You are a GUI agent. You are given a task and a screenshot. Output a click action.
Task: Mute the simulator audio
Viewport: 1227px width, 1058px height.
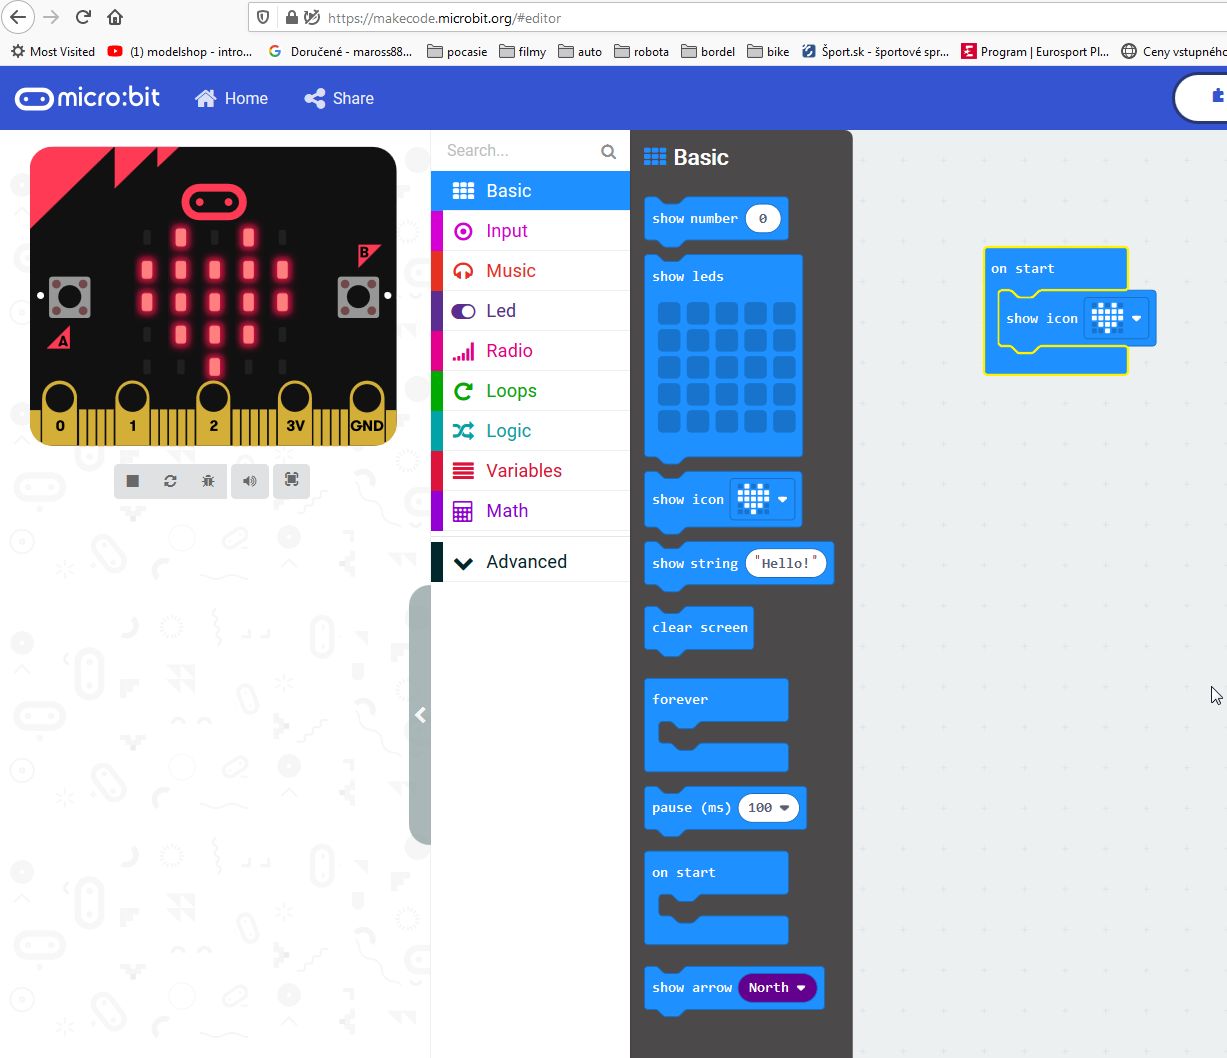pos(249,481)
